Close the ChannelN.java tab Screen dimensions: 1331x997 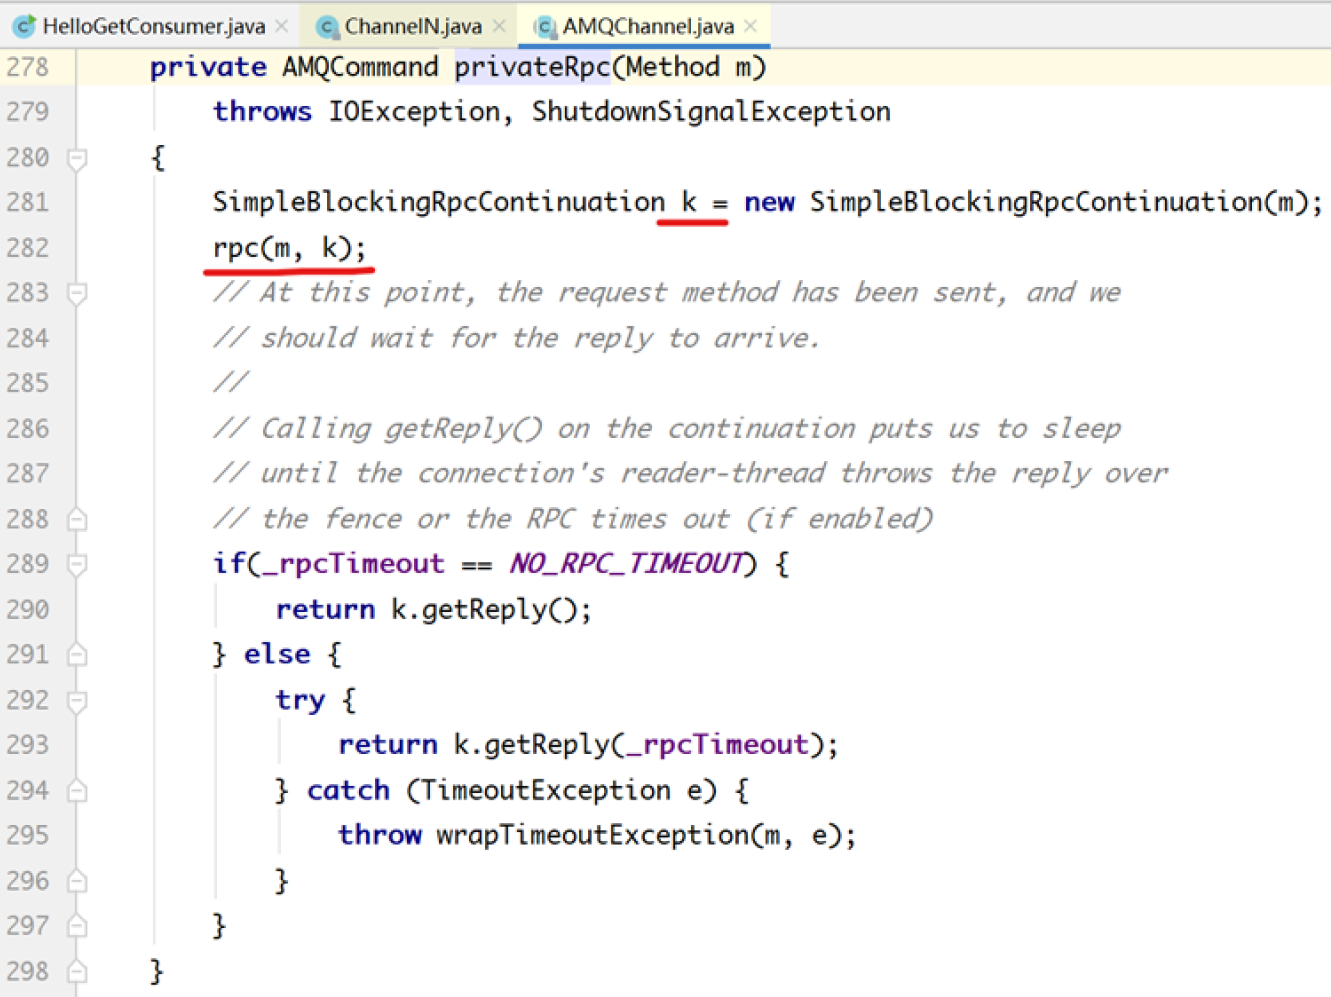coord(499,26)
